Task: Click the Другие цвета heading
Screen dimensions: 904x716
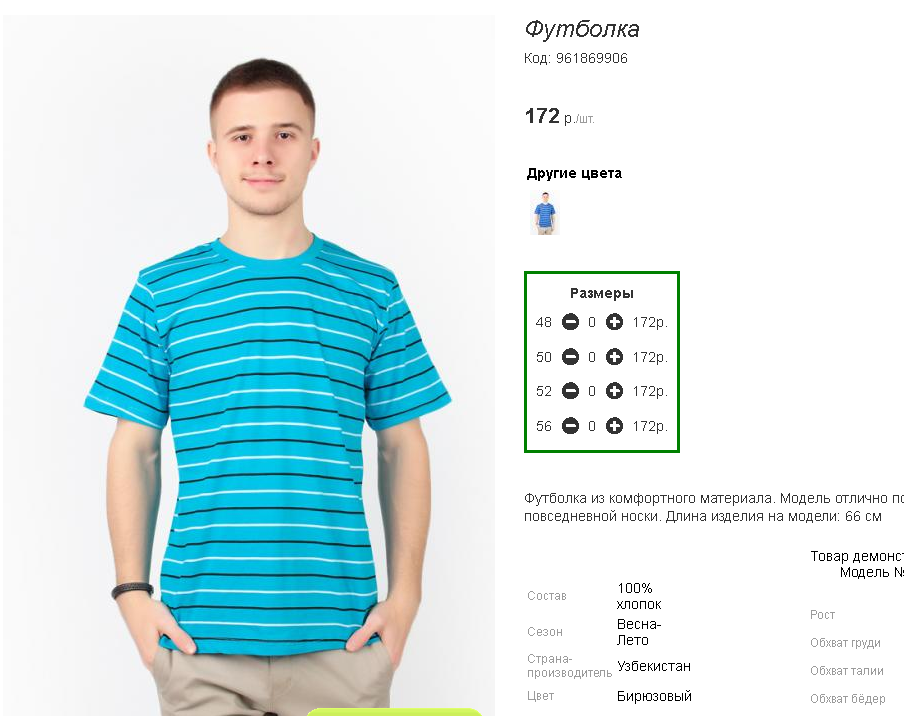Action: click(574, 174)
